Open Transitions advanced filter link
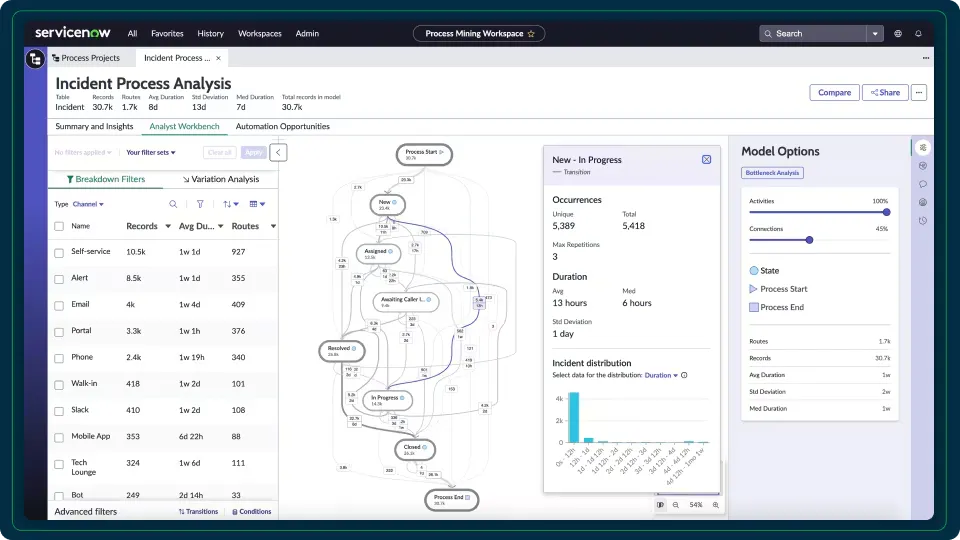Image resolution: width=960 pixels, height=540 pixels. click(198, 512)
